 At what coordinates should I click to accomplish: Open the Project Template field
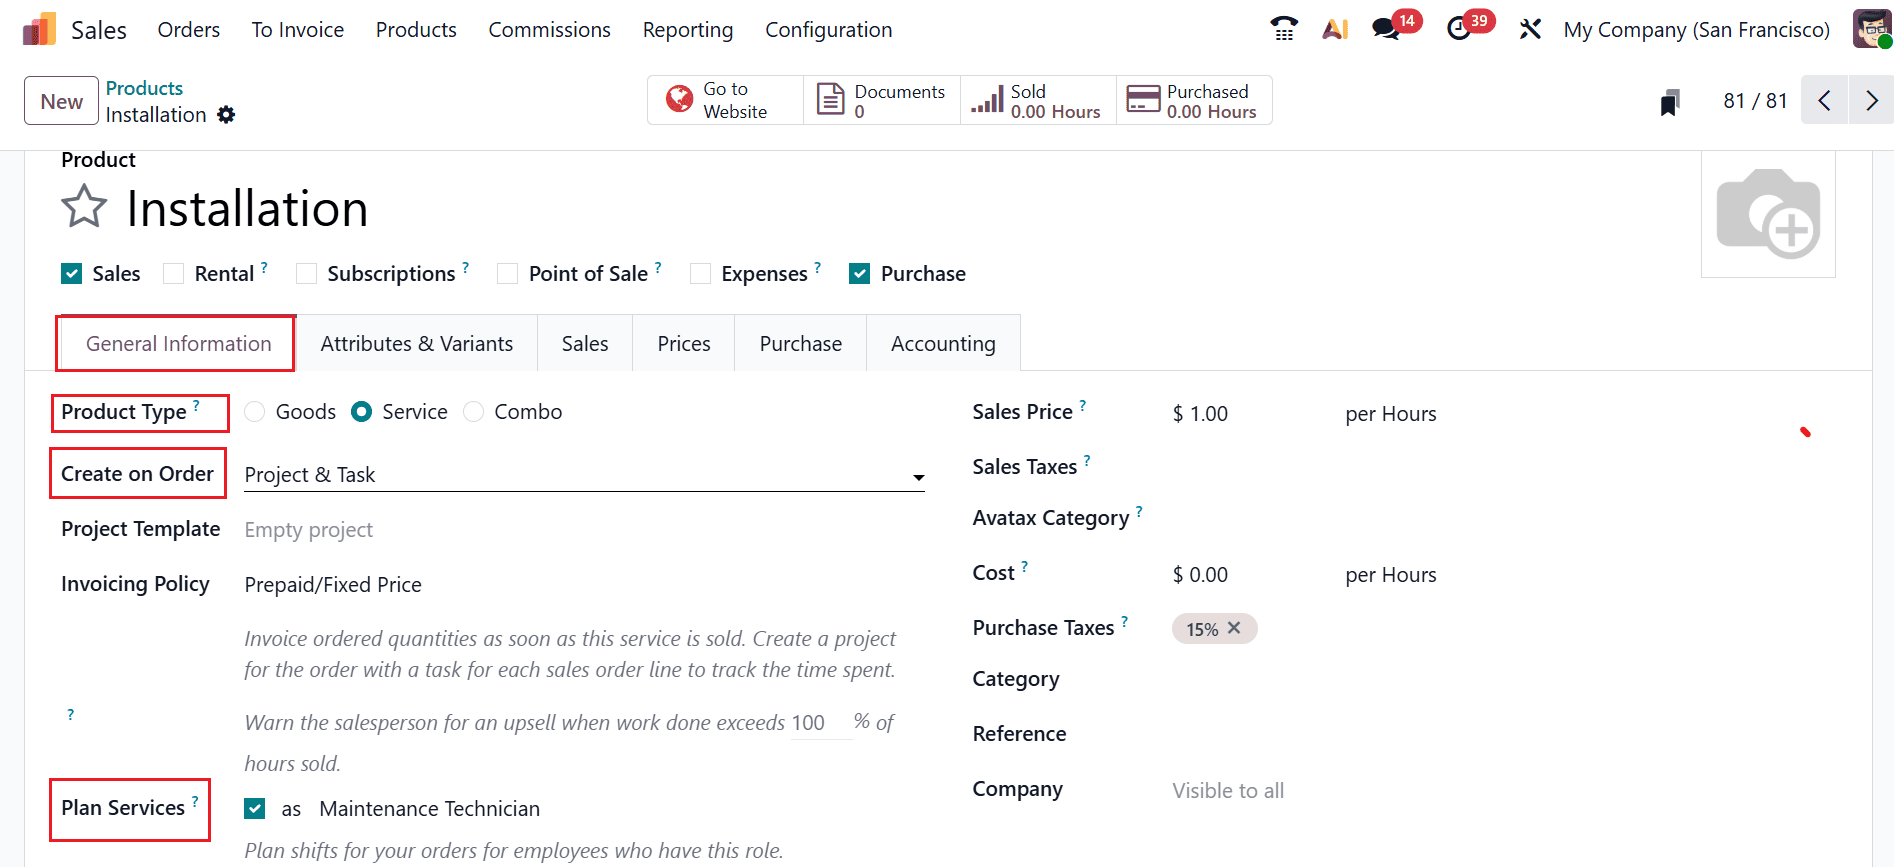pyautogui.click(x=584, y=530)
